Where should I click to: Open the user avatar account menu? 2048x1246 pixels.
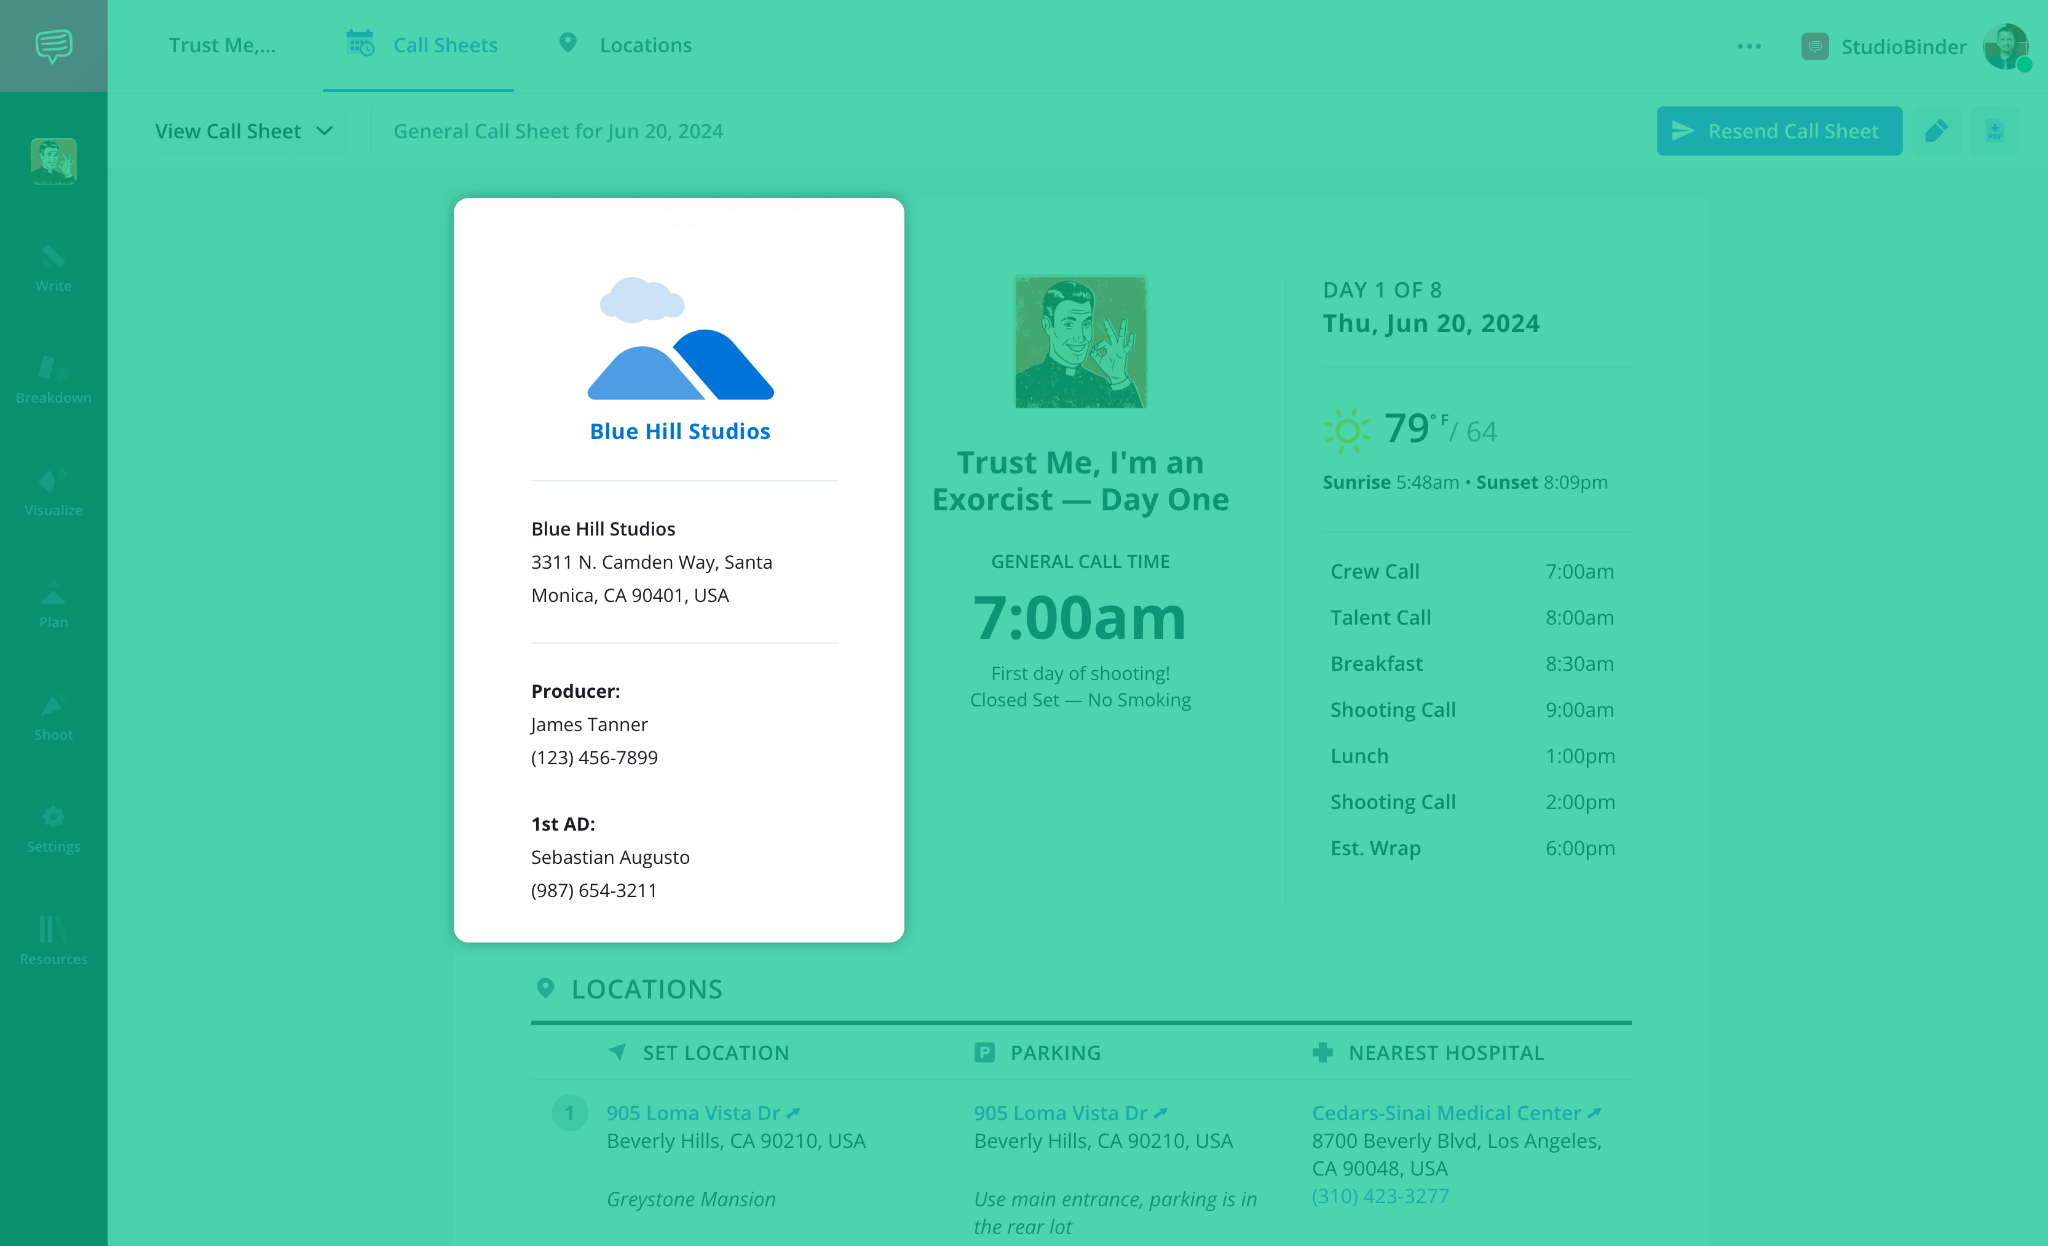click(2005, 46)
